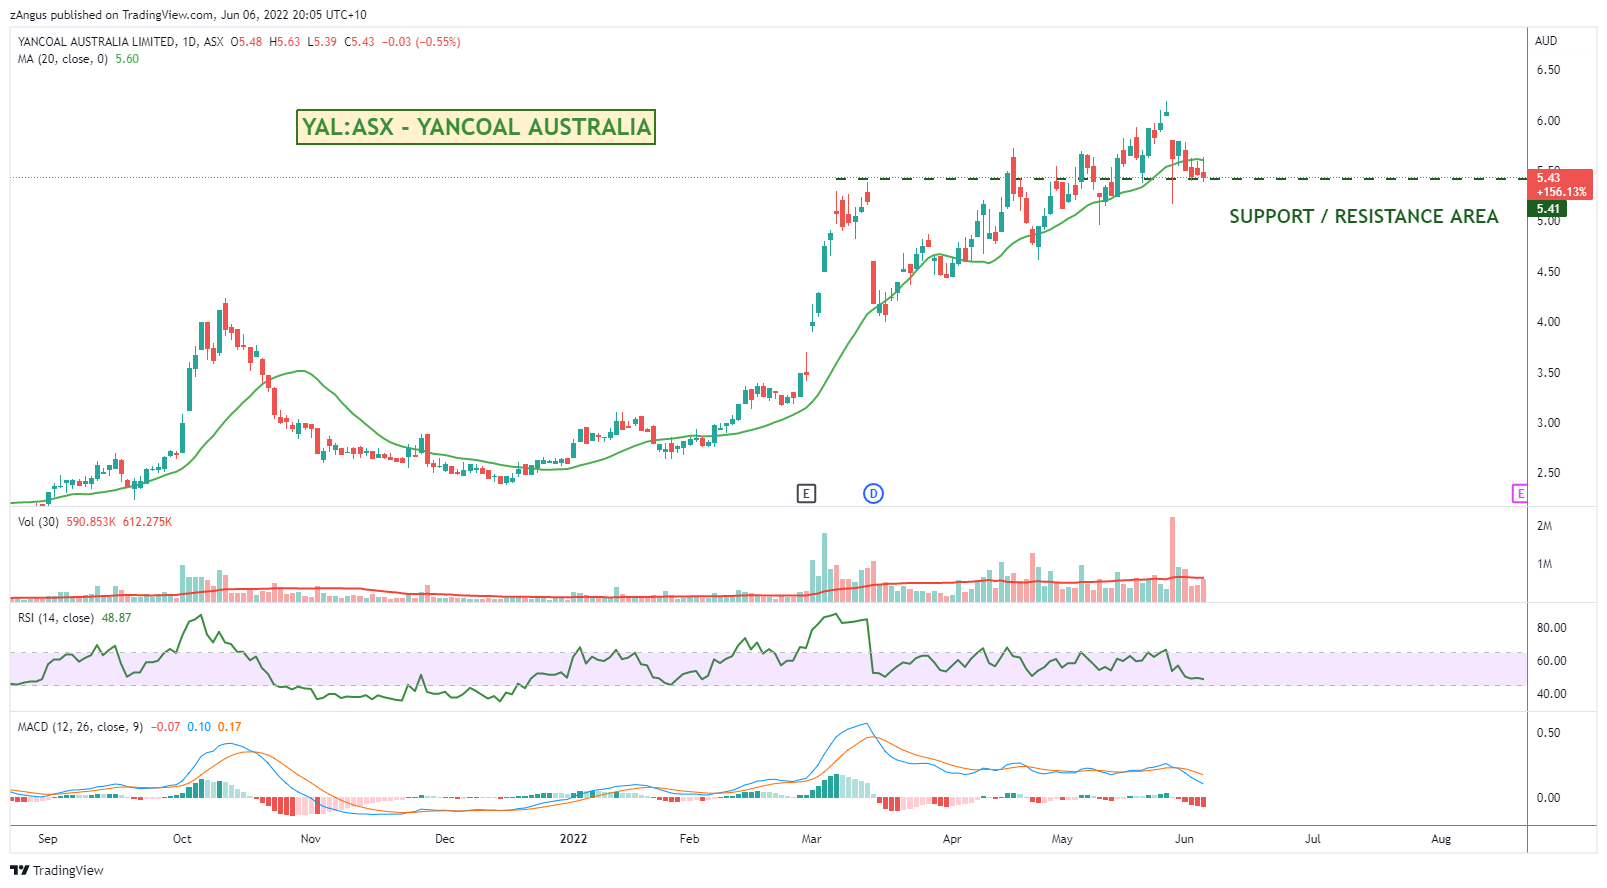Click the MACD (12, 26, close, 9) label
The width and height of the screenshot is (1607, 888).
coord(80,727)
